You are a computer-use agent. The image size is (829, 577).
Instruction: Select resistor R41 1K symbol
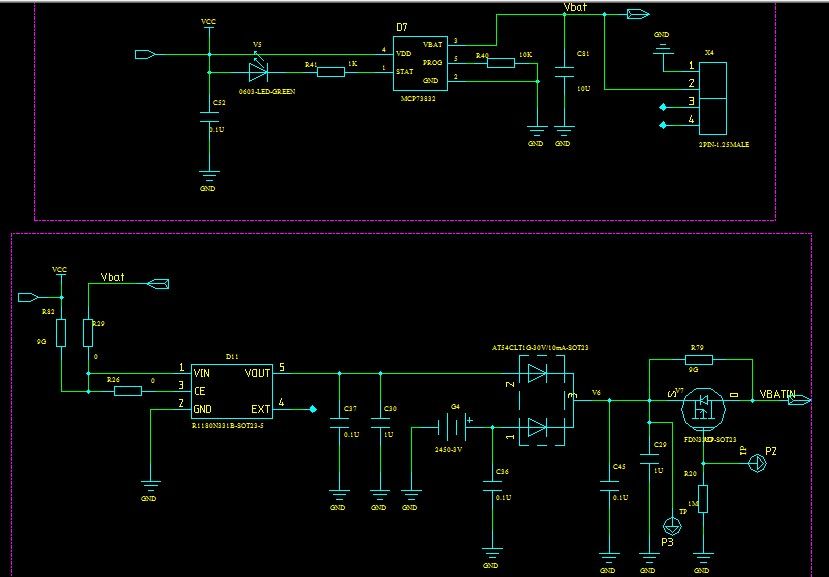330,71
